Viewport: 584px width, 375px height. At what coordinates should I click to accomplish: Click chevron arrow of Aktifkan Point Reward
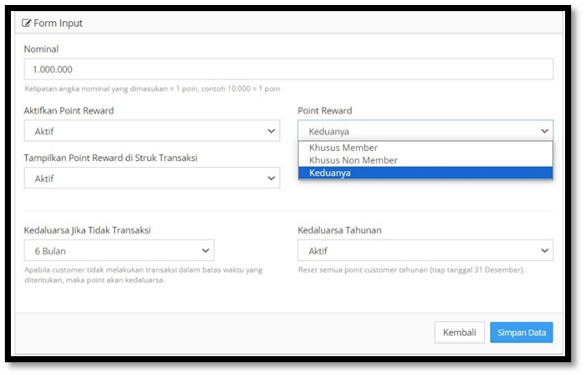click(x=271, y=131)
